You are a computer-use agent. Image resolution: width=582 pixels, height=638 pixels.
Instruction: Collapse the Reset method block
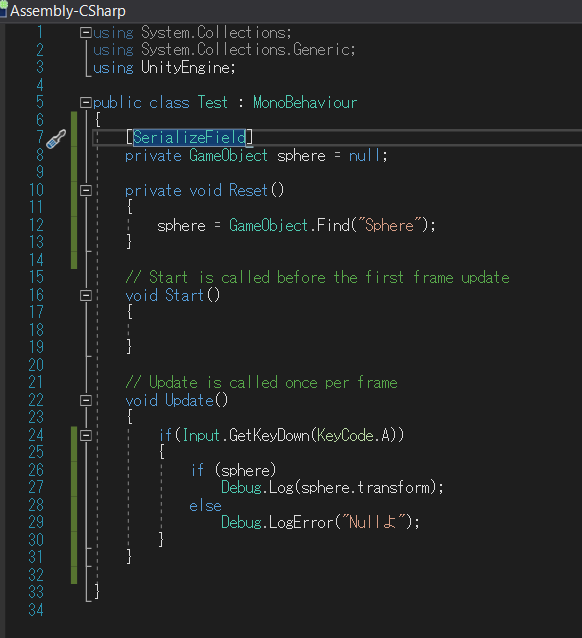85,190
